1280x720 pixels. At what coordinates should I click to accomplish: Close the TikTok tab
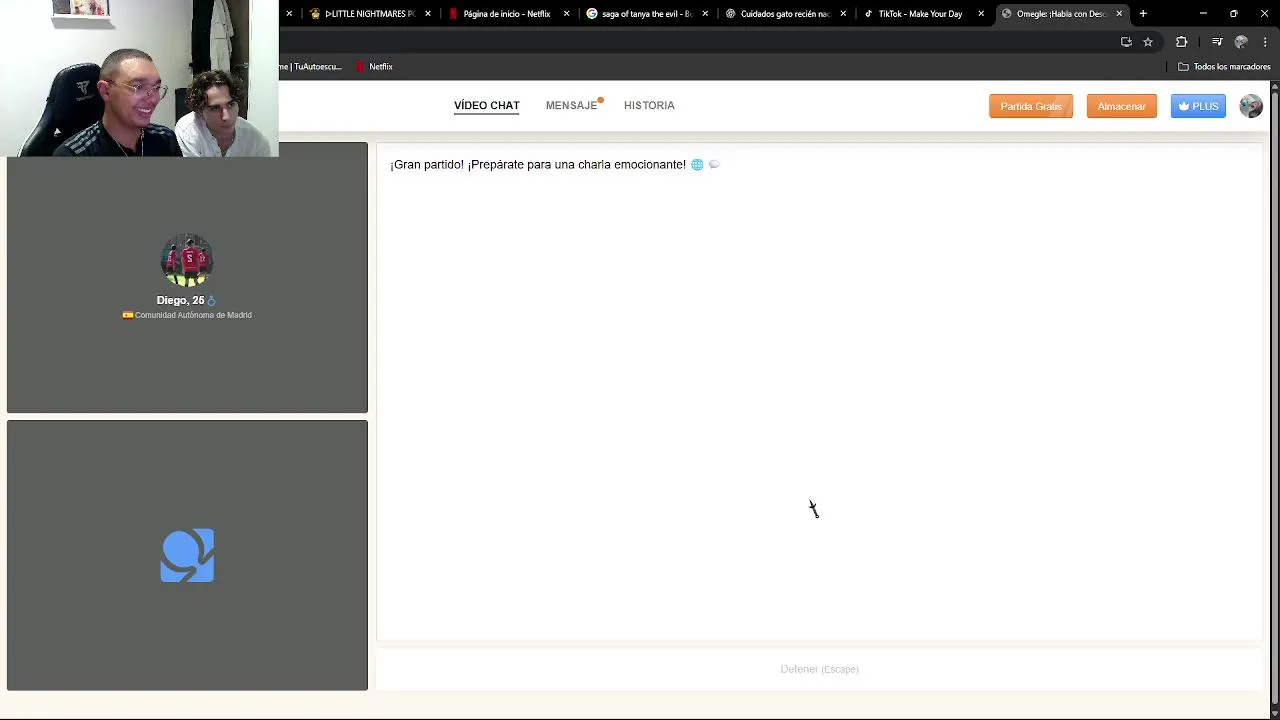point(981,14)
